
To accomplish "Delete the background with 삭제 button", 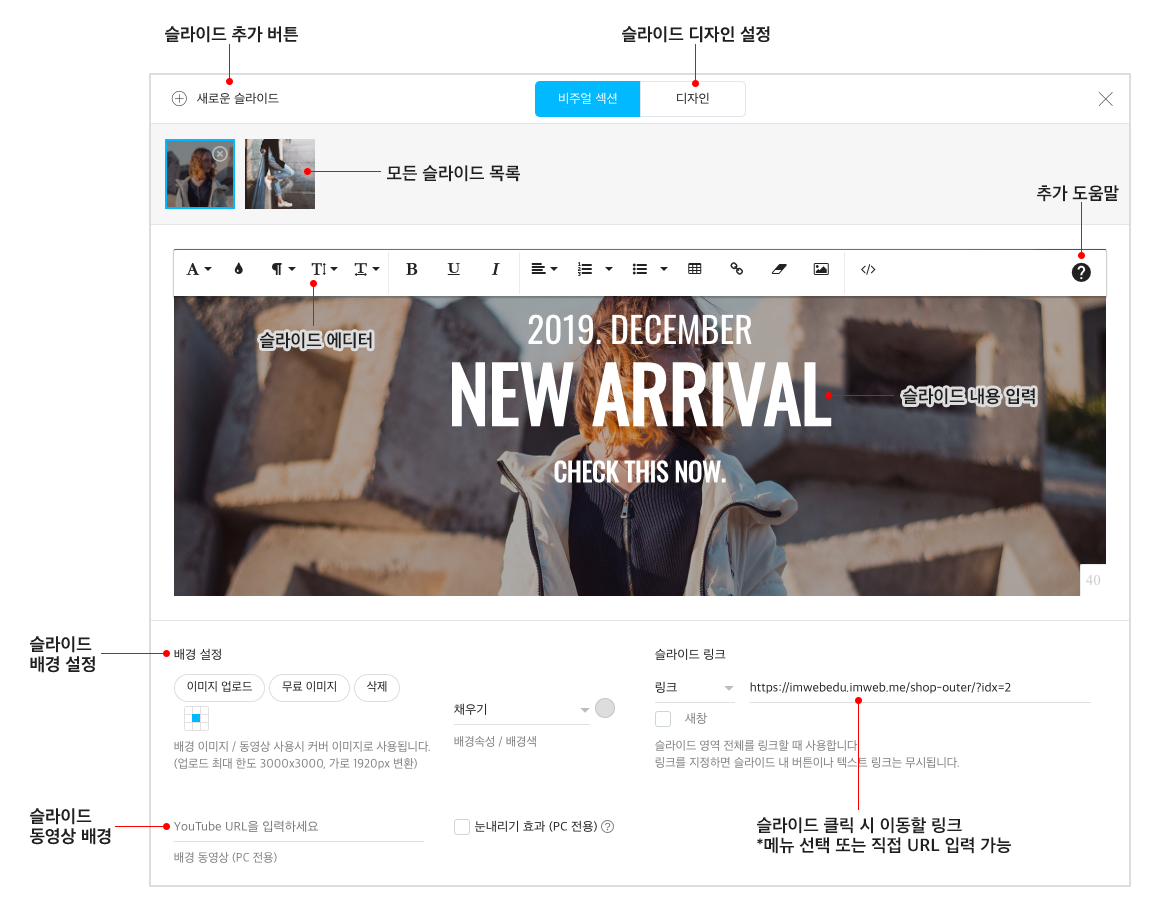I will 377,687.
